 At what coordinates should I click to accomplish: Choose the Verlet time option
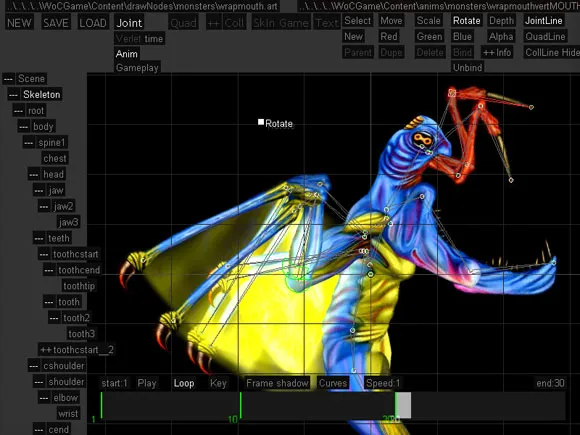pyautogui.click(x=139, y=38)
